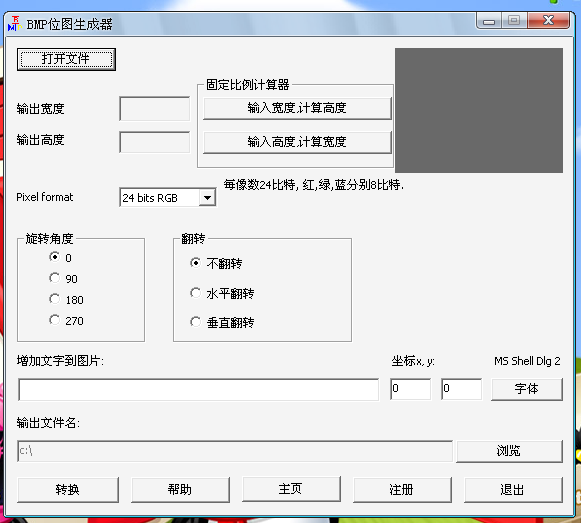Click the BMP generator app icon in title bar
581x523 pixels.
[x=14, y=24]
